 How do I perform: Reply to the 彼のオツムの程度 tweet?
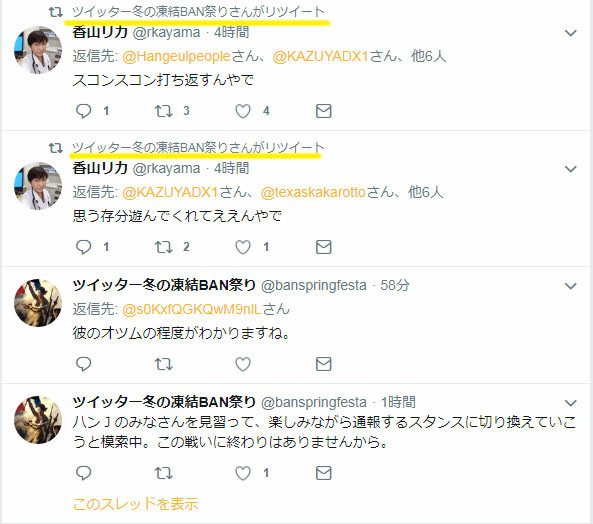coord(84,364)
